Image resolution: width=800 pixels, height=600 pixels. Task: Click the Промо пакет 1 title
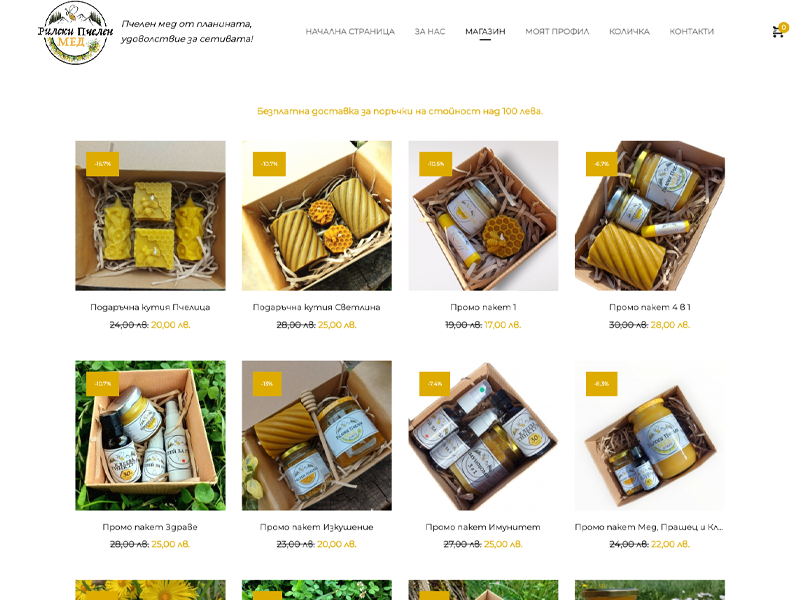483,307
